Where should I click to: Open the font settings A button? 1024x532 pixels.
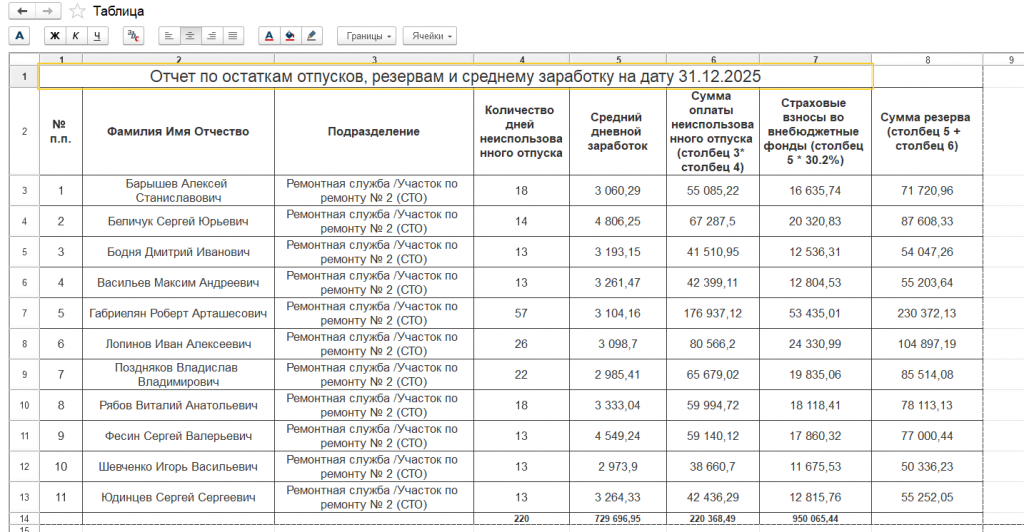click(x=20, y=36)
